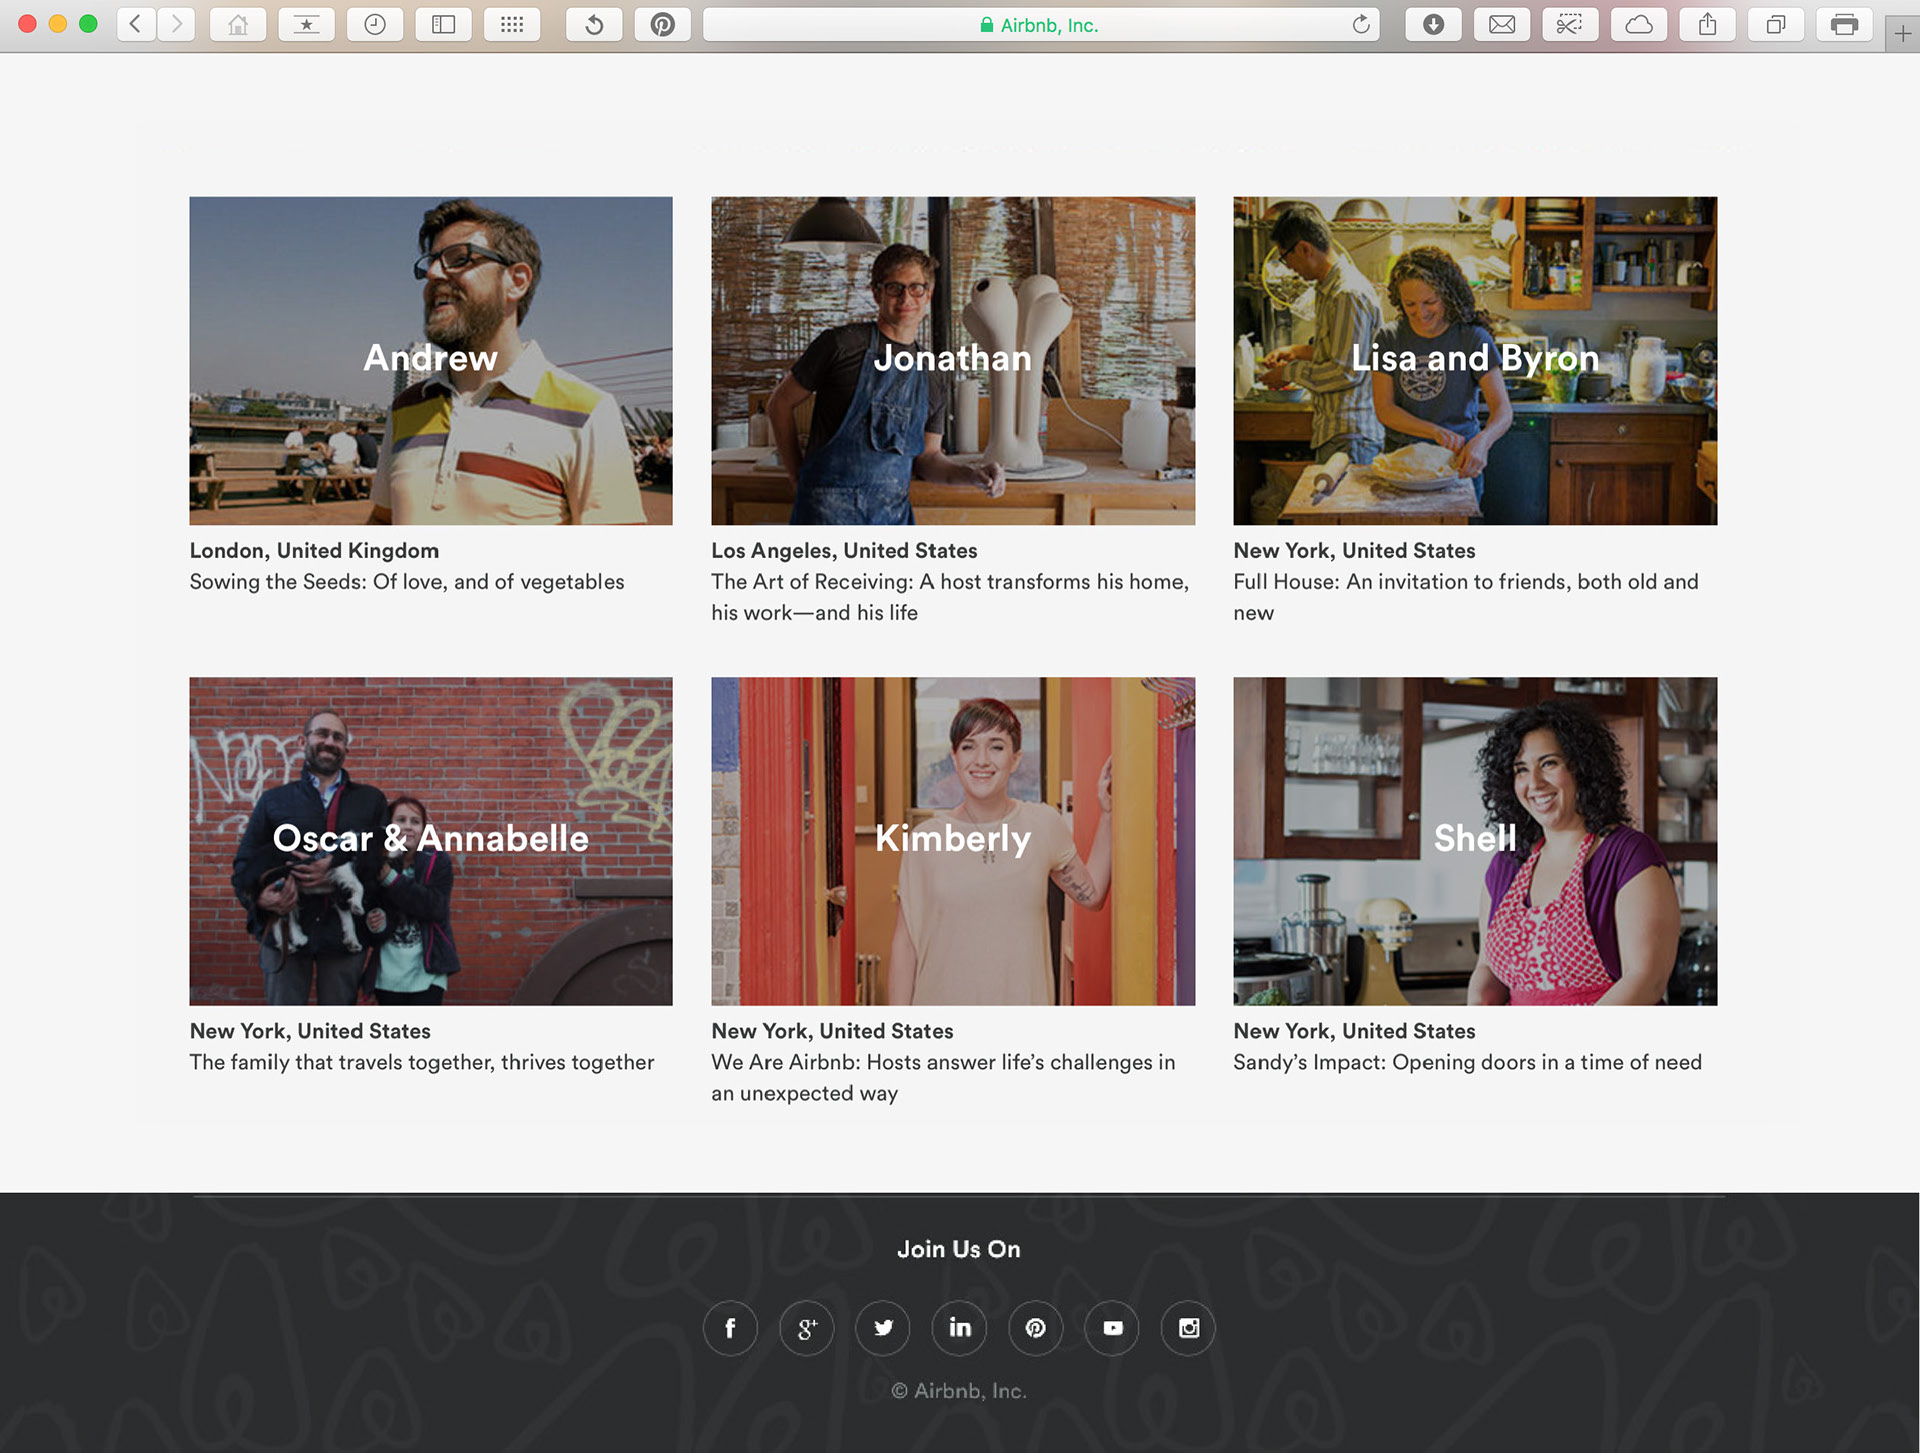This screenshot has width=1920, height=1453.
Task: Open the grid of dots icon
Action: tap(512, 24)
